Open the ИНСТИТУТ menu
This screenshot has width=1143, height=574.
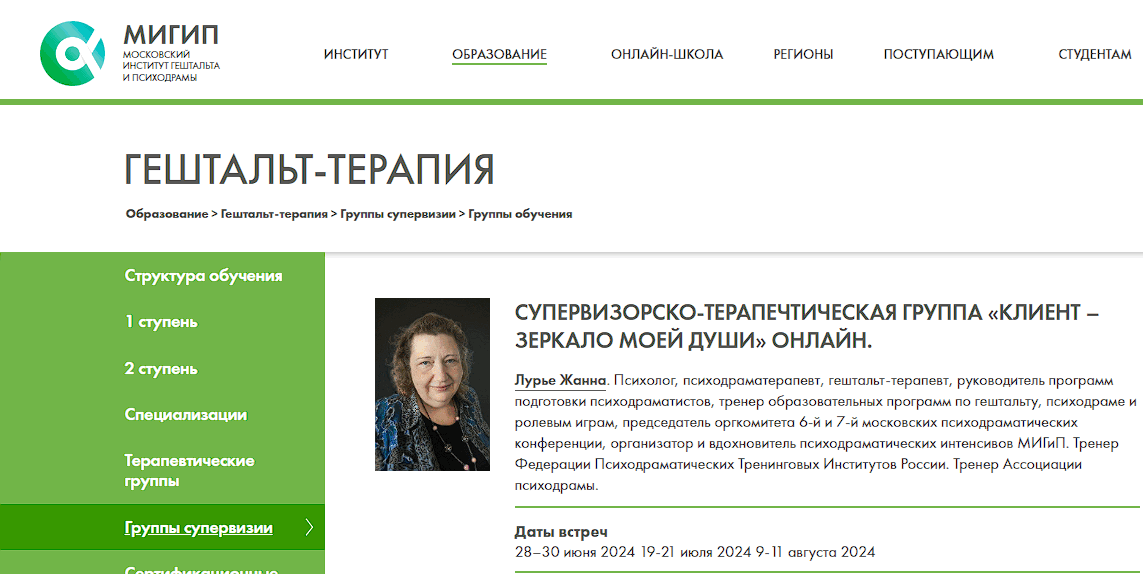tap(356, 54)
